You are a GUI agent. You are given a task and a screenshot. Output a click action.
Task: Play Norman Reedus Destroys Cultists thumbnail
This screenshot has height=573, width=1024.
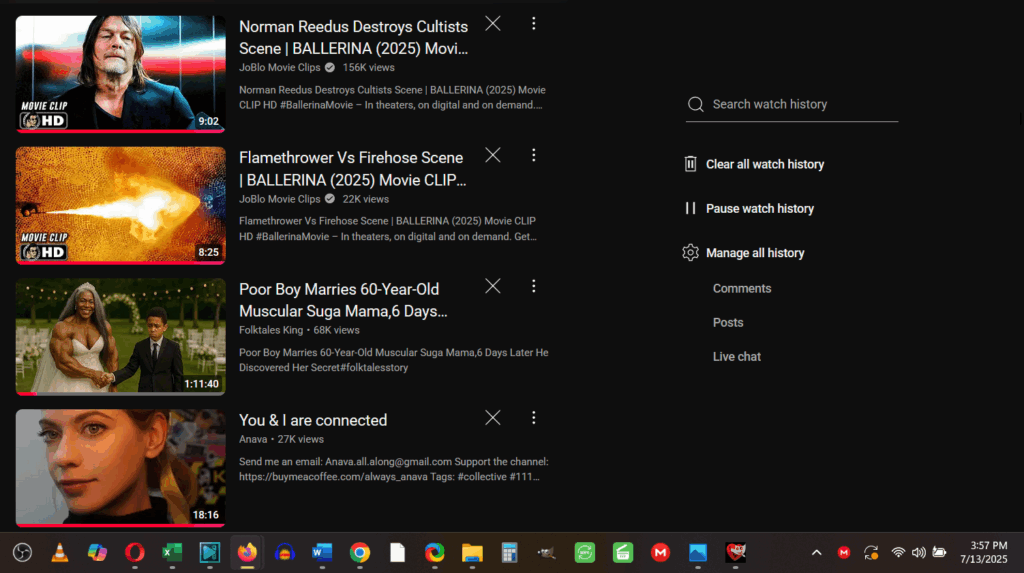coord(121,74)
